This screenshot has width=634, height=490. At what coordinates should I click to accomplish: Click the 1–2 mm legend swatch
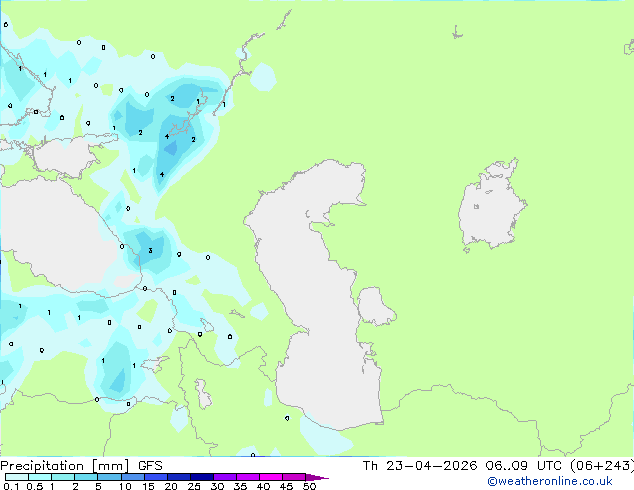63,477
